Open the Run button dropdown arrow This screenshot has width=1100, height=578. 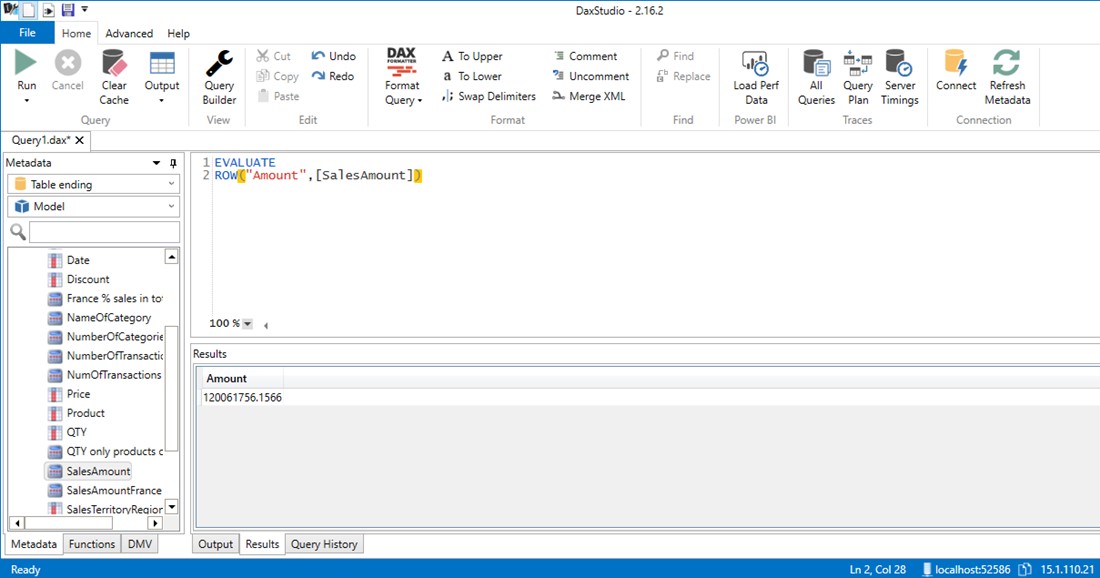tap(26, 100)
